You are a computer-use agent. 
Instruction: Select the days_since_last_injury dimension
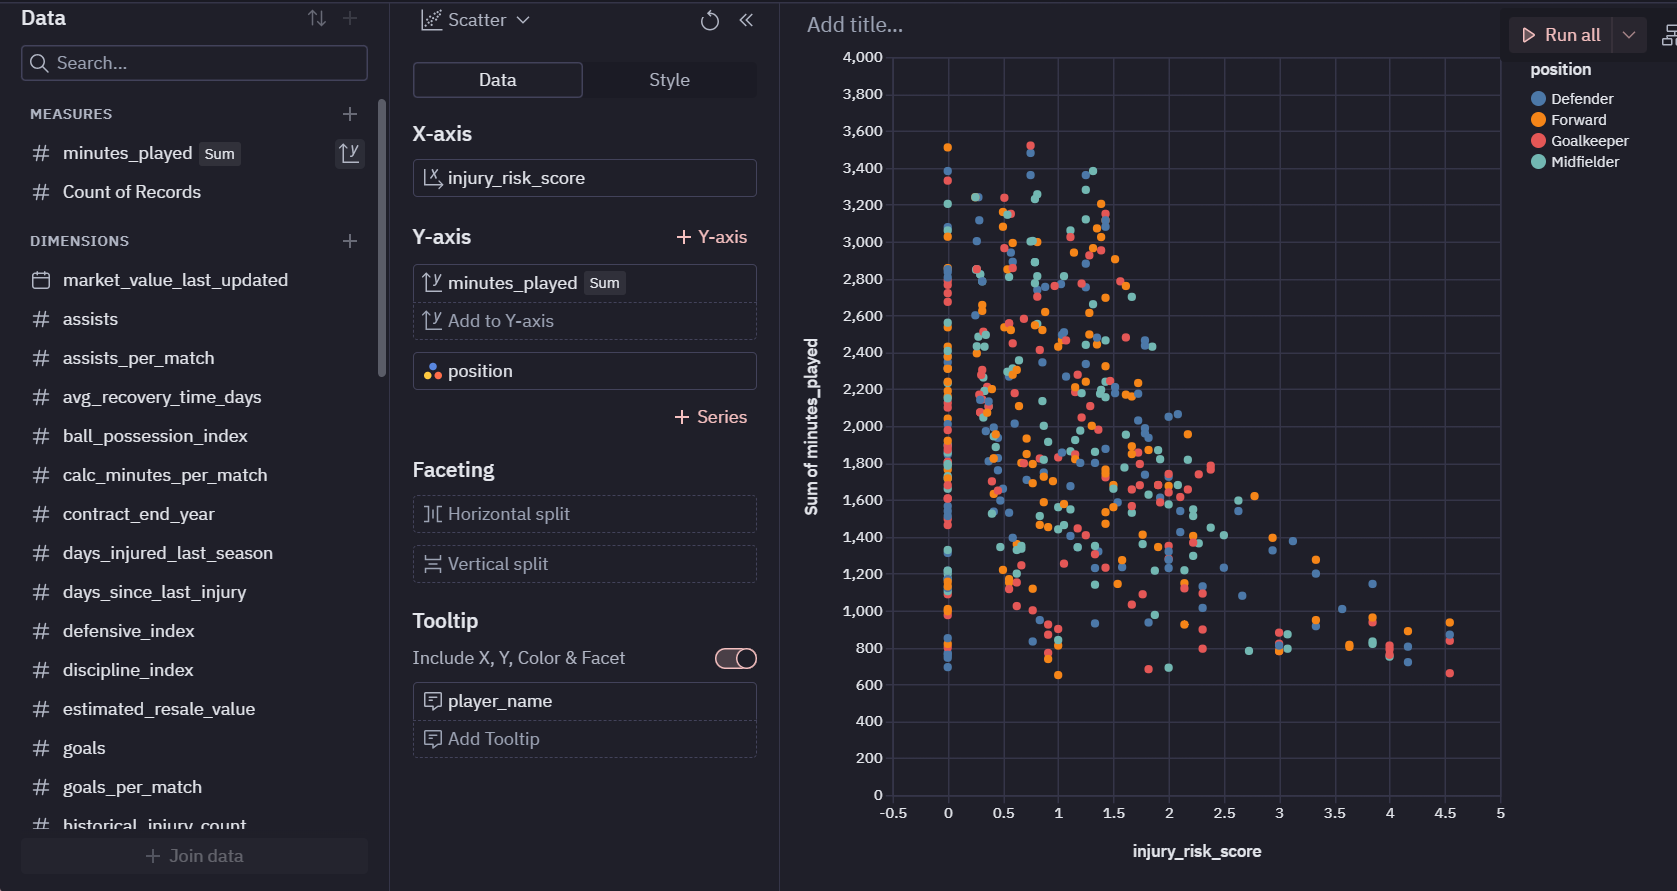click(x=154, y=592)
